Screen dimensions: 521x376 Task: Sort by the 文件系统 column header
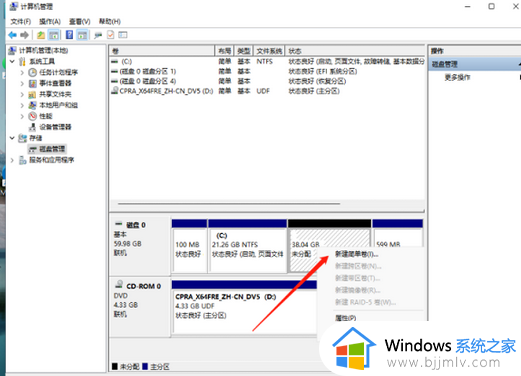(x=269, y=51)
